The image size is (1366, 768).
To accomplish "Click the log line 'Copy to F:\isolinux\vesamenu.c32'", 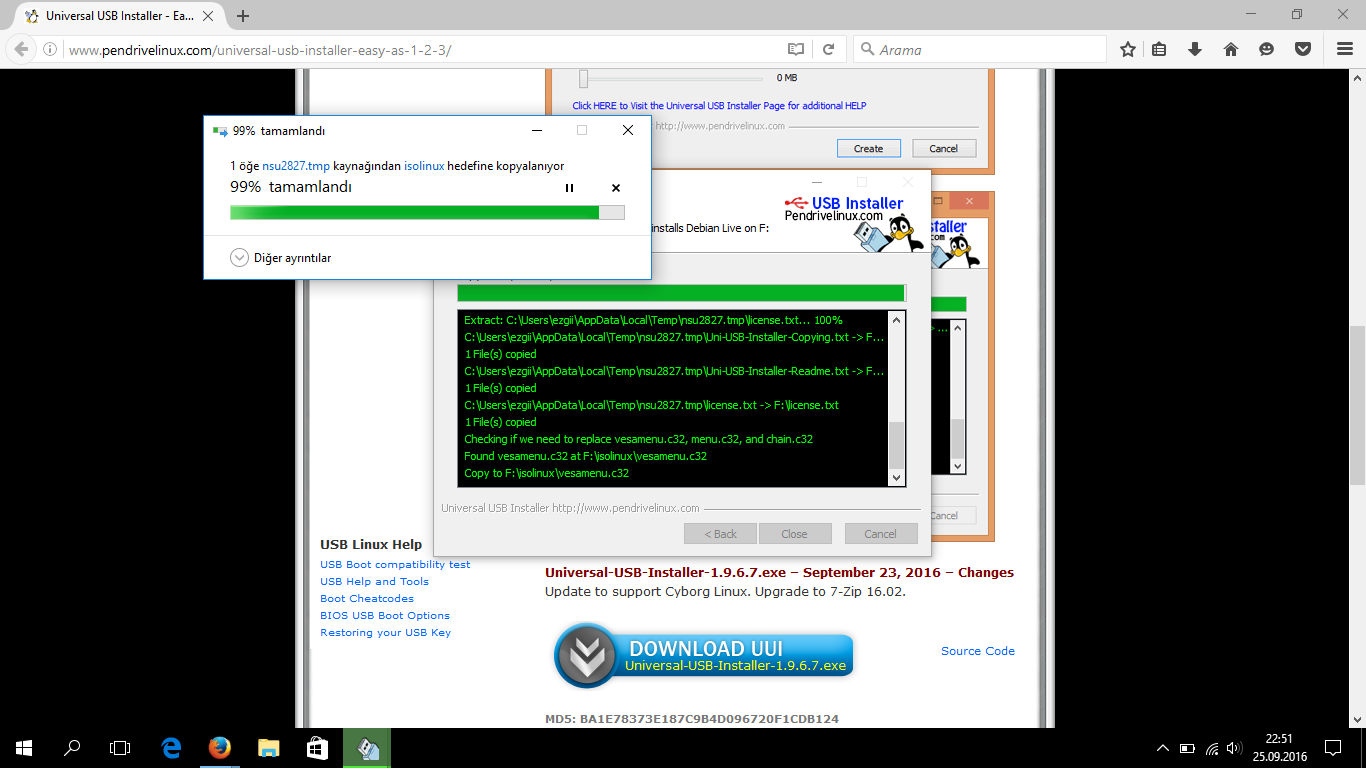I will click(547, 473).
